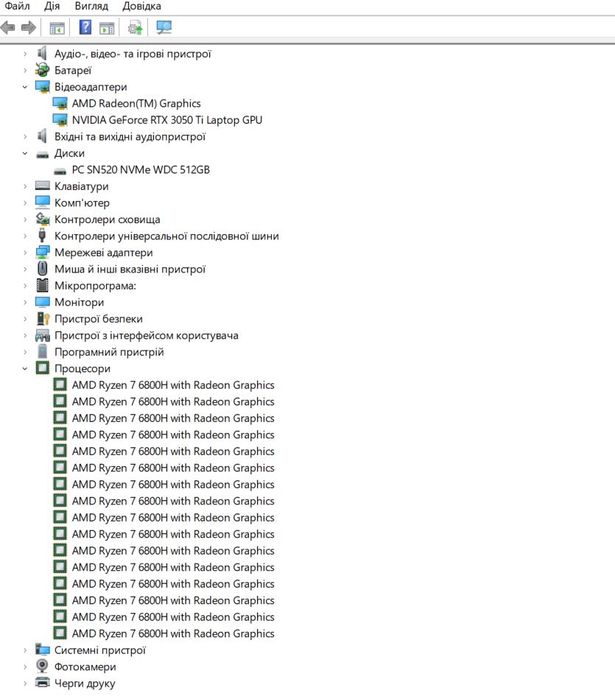Expand the Комп'ютер node
The height and width of the screenshot is (699, 615).
coord(25,203)
